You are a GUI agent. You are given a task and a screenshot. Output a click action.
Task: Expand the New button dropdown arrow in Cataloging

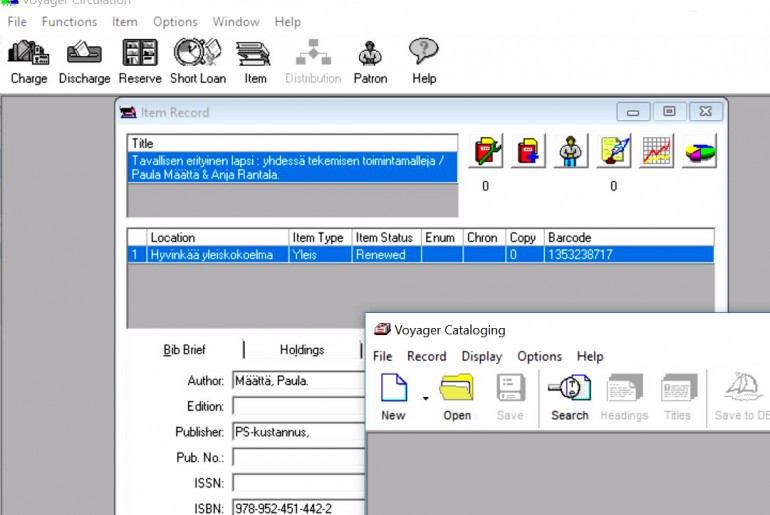tap(425, 398)
